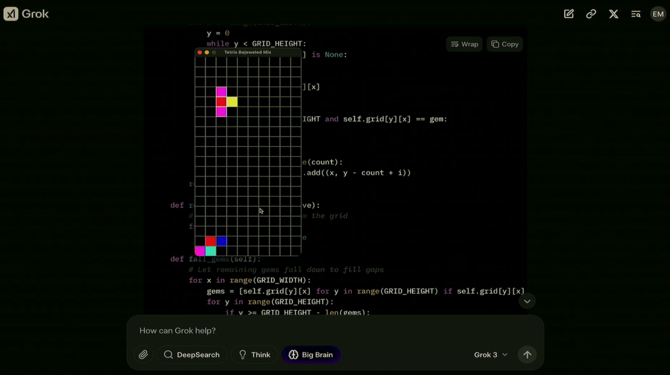Open the EM profile avatar
Screen dimensions: 670x375
click(658, 14)
